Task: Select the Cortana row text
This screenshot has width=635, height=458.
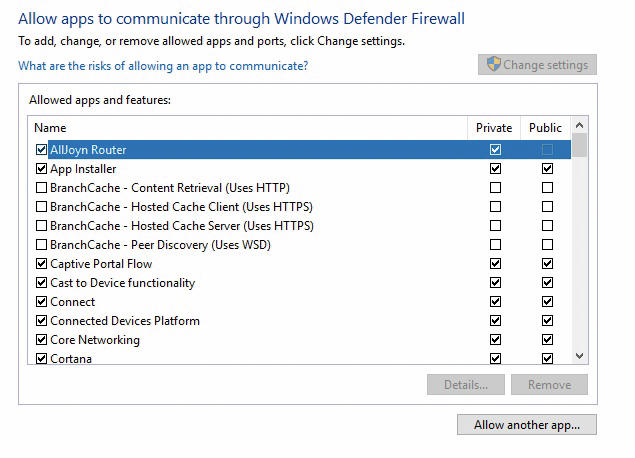Action: coord(71,359)
